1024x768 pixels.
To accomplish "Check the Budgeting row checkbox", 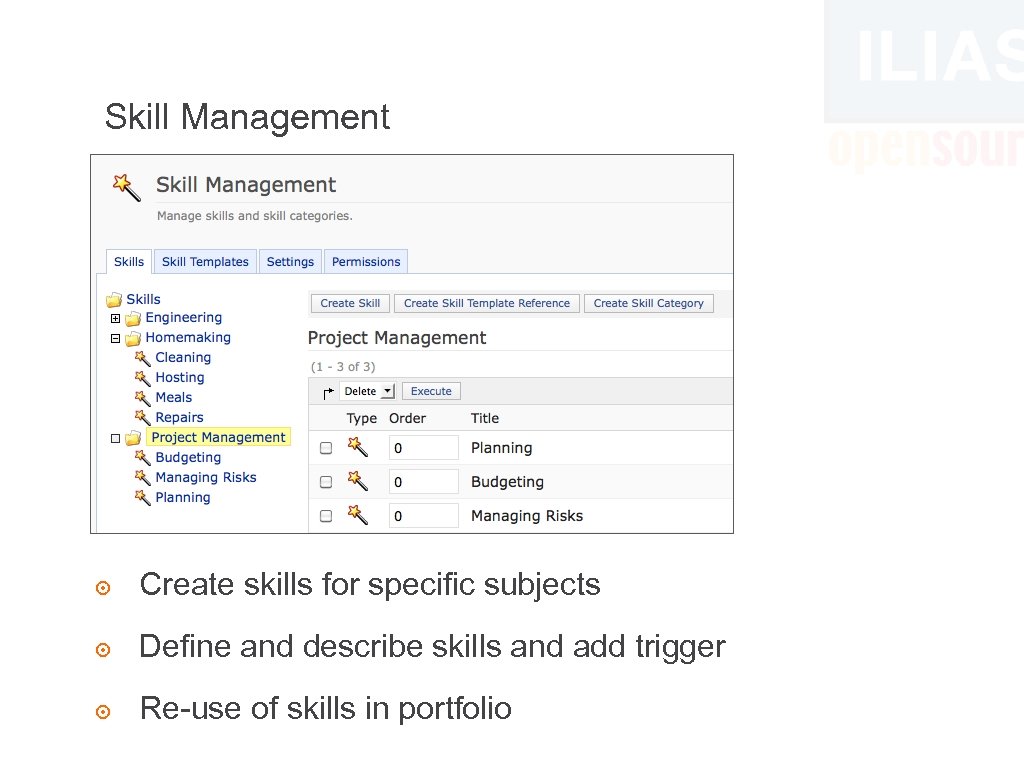I will 325,481.
